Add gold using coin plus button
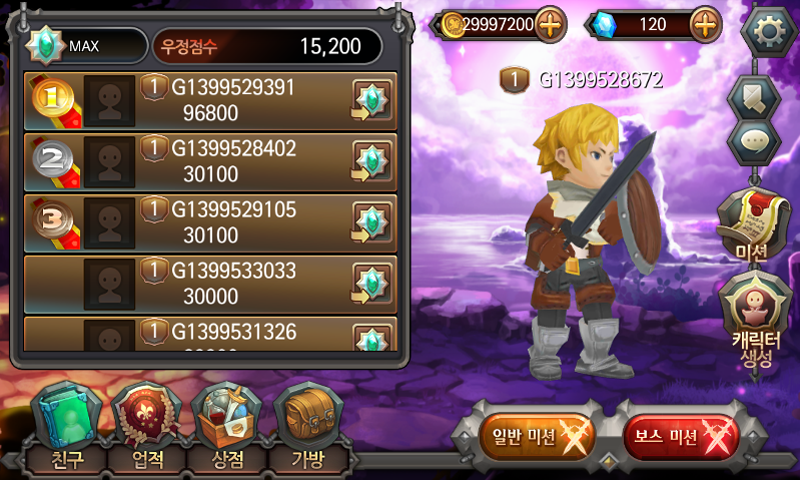800x480 pixels. [x=550, y=24]
